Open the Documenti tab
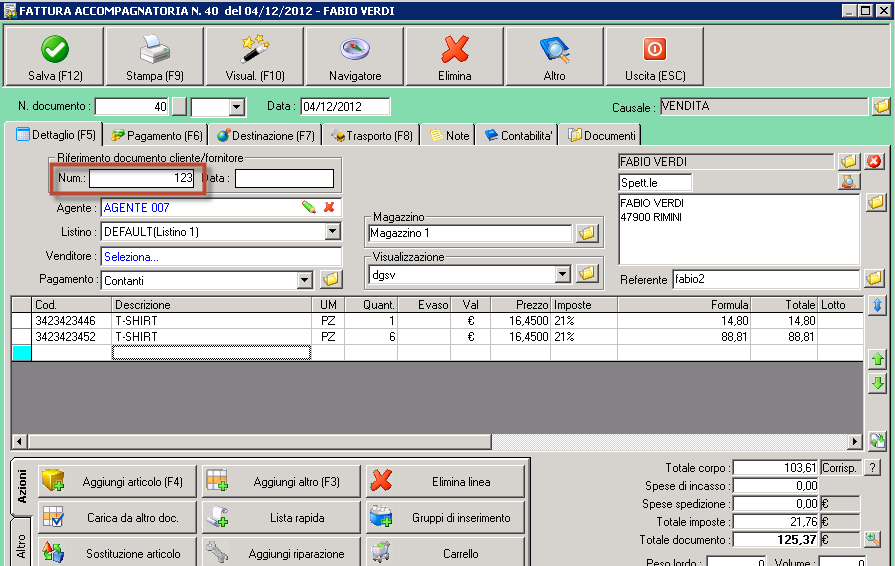The image size is (895, 566). [602, 136]
